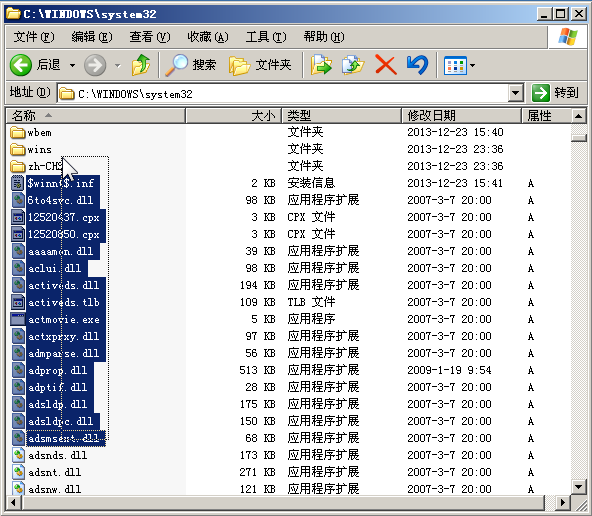This screenshot has height=516, width=592.
Task: Click the horizontal scrollbar left arrow
Action: [x=14, y=502]
